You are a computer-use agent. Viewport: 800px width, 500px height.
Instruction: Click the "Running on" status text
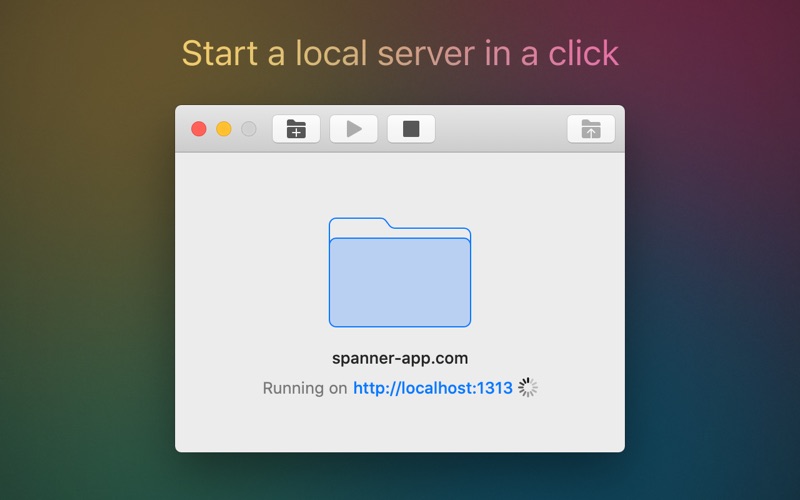pos(305,388)
